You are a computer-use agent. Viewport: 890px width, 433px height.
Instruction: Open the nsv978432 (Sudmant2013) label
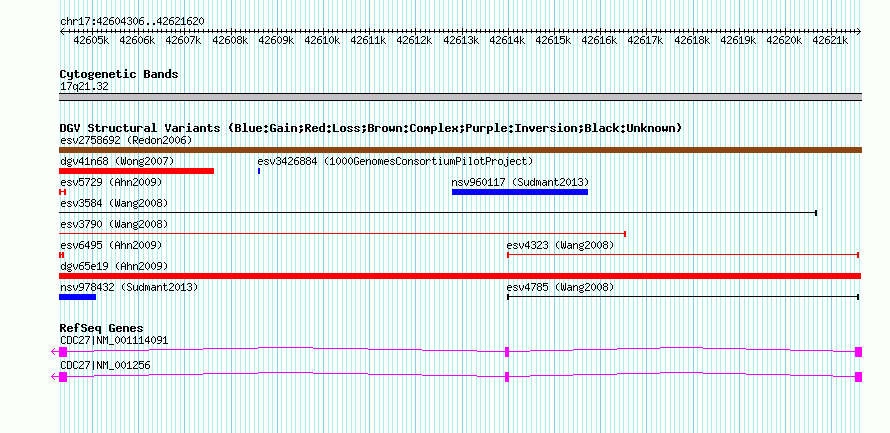129,287
